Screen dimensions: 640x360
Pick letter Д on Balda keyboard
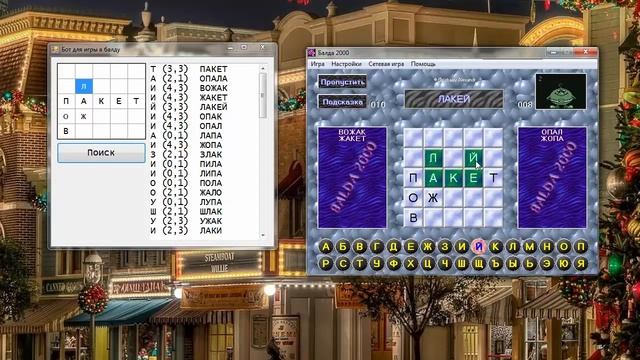tap(393, 247)
